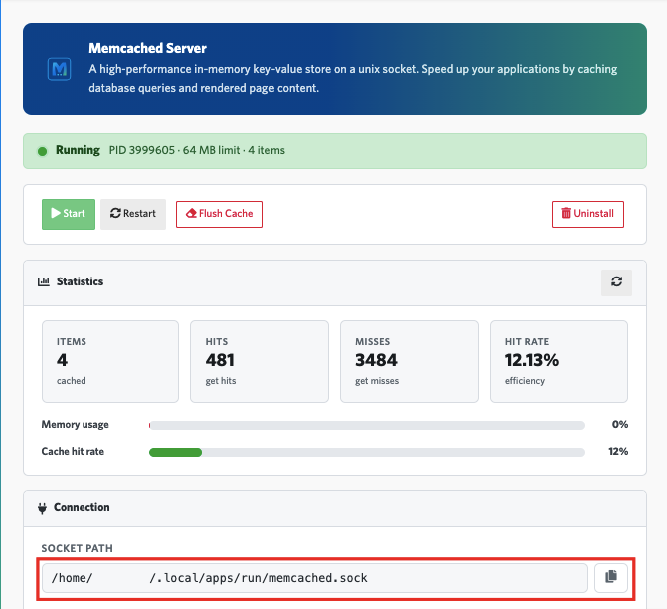This screenshot has width=667, height=609.
Task: Click the 'Running' status label
Action: coord(78,150)
